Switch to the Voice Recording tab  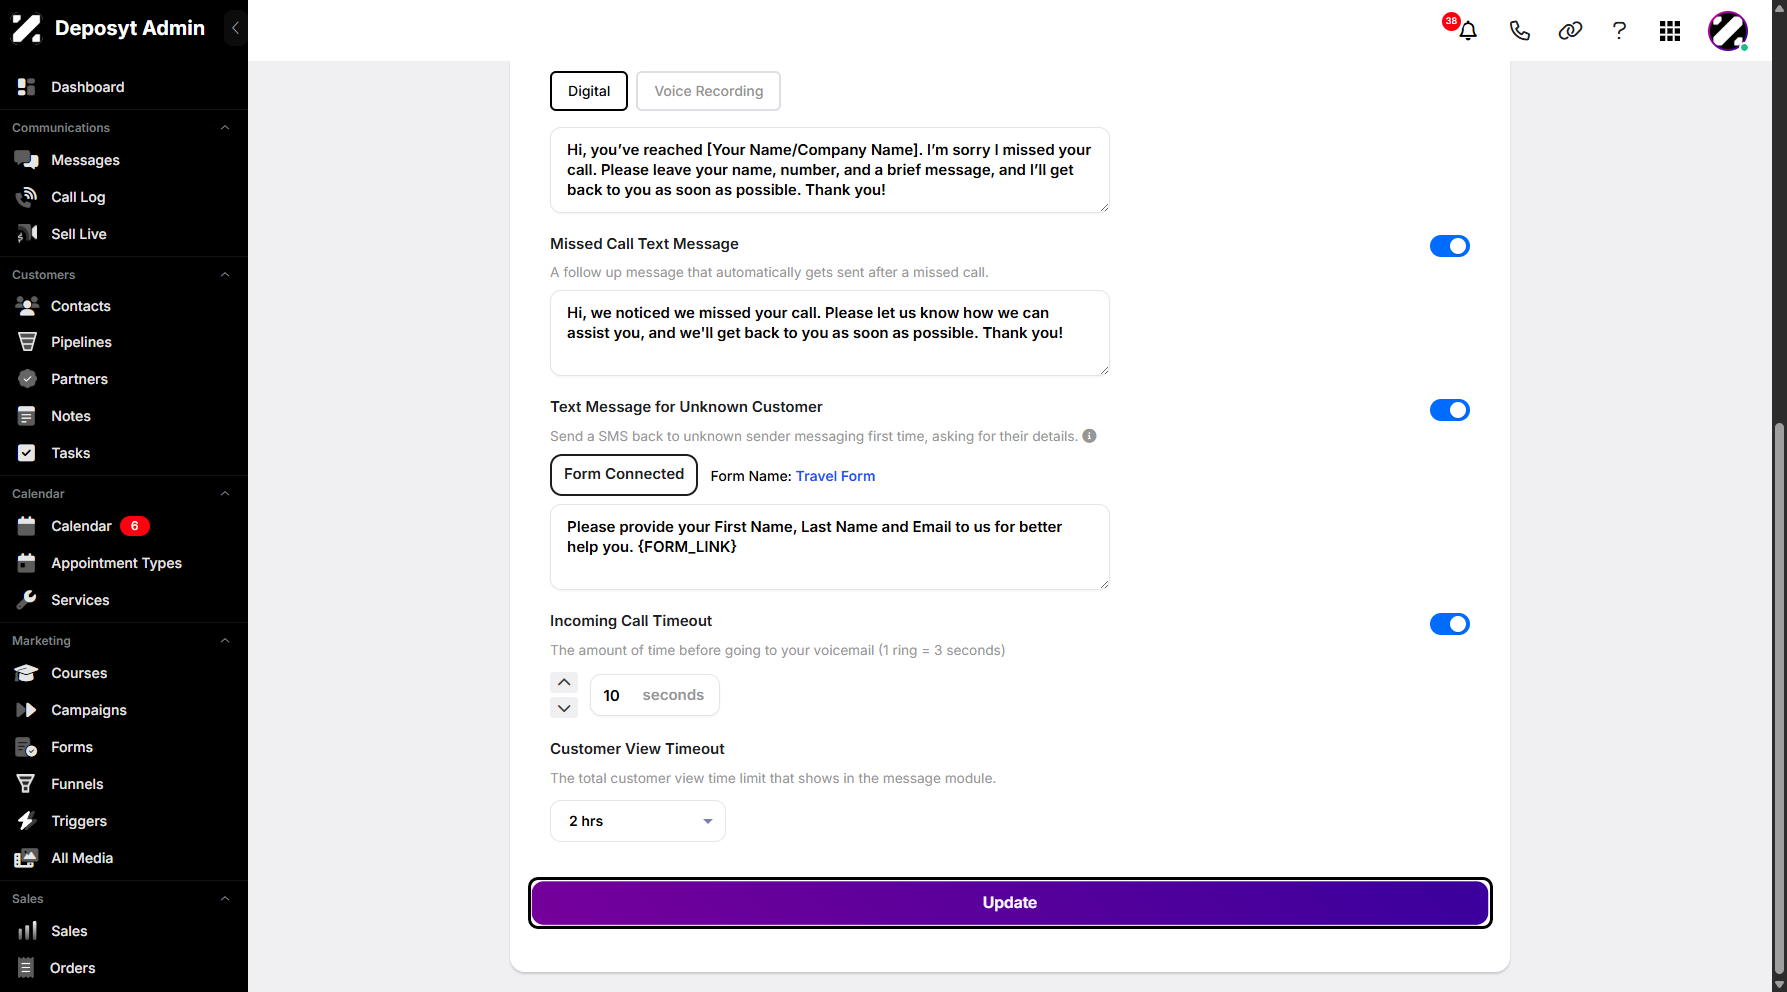tap(708, 91)
